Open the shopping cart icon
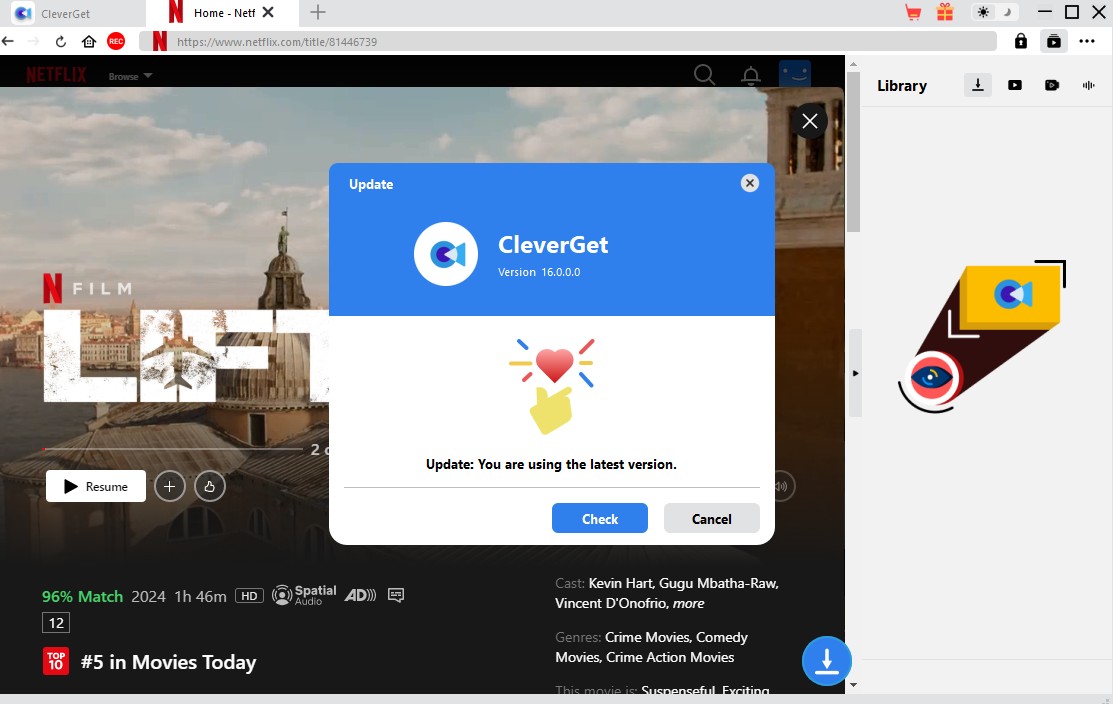The image size is (1113, 704). coord(913,12)
